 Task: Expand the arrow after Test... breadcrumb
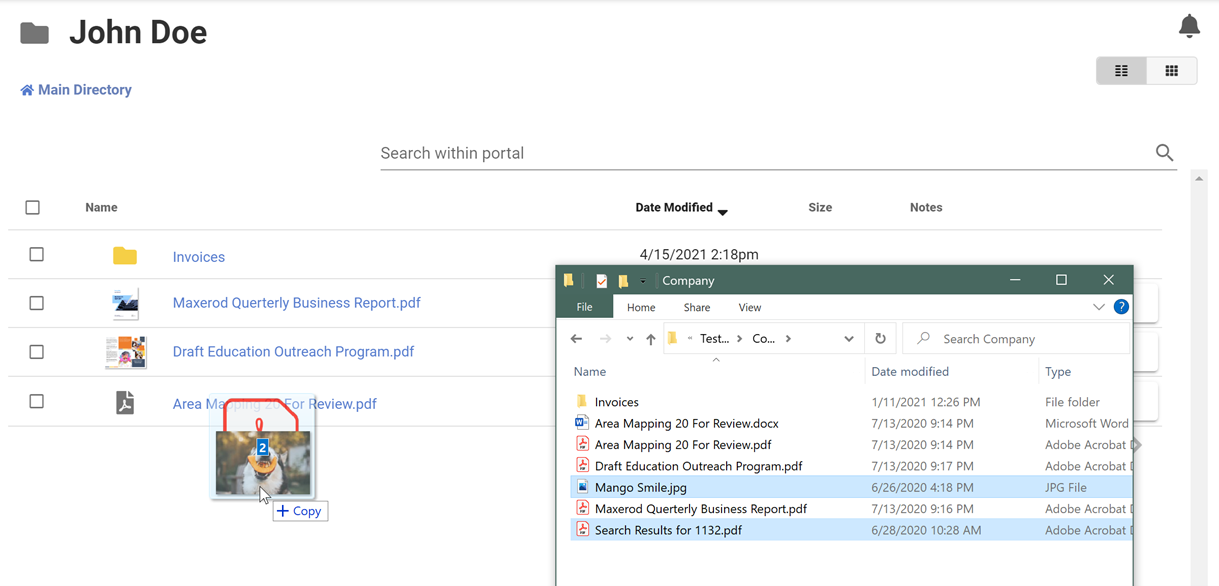pos(740,339)
